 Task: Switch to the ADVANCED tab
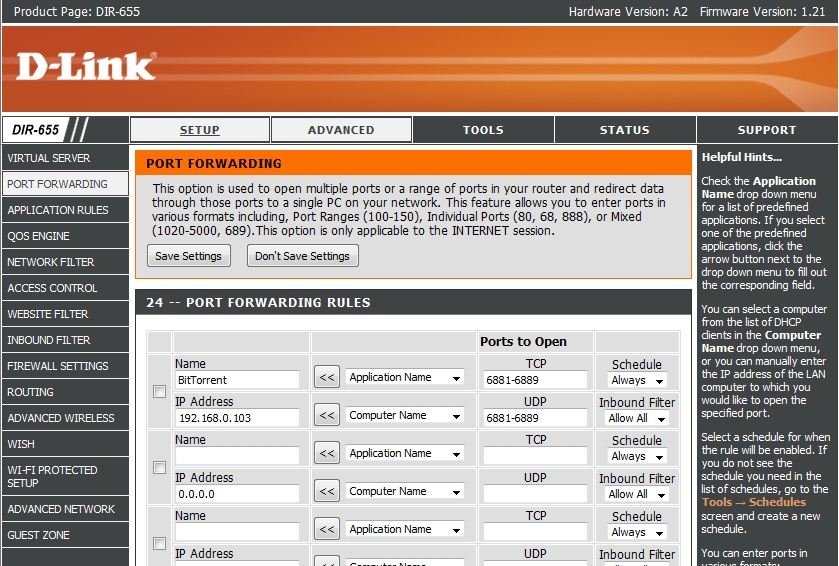click(341, 130)
